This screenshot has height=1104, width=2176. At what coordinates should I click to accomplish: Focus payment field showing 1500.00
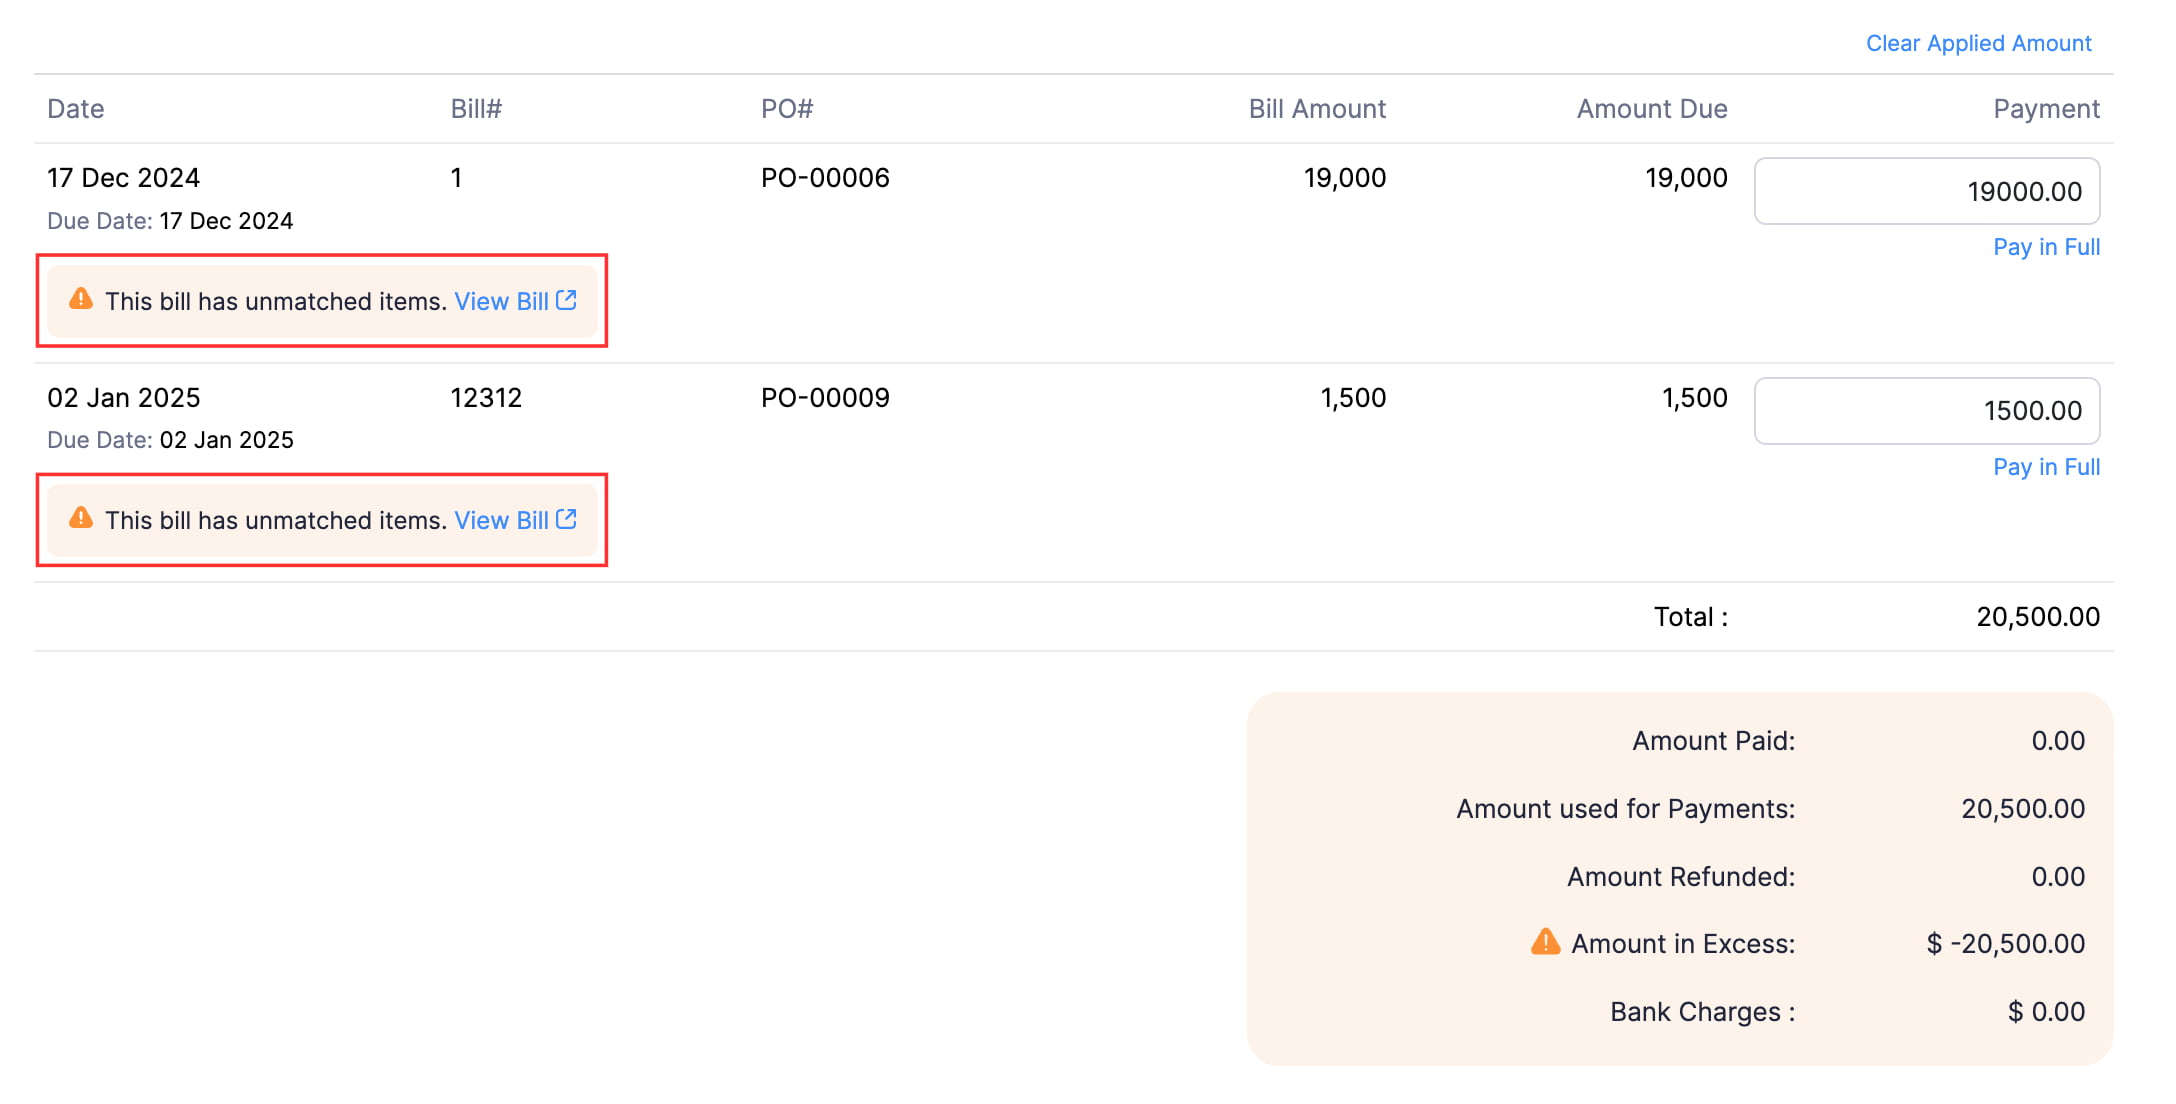[x=1926, y=411]
